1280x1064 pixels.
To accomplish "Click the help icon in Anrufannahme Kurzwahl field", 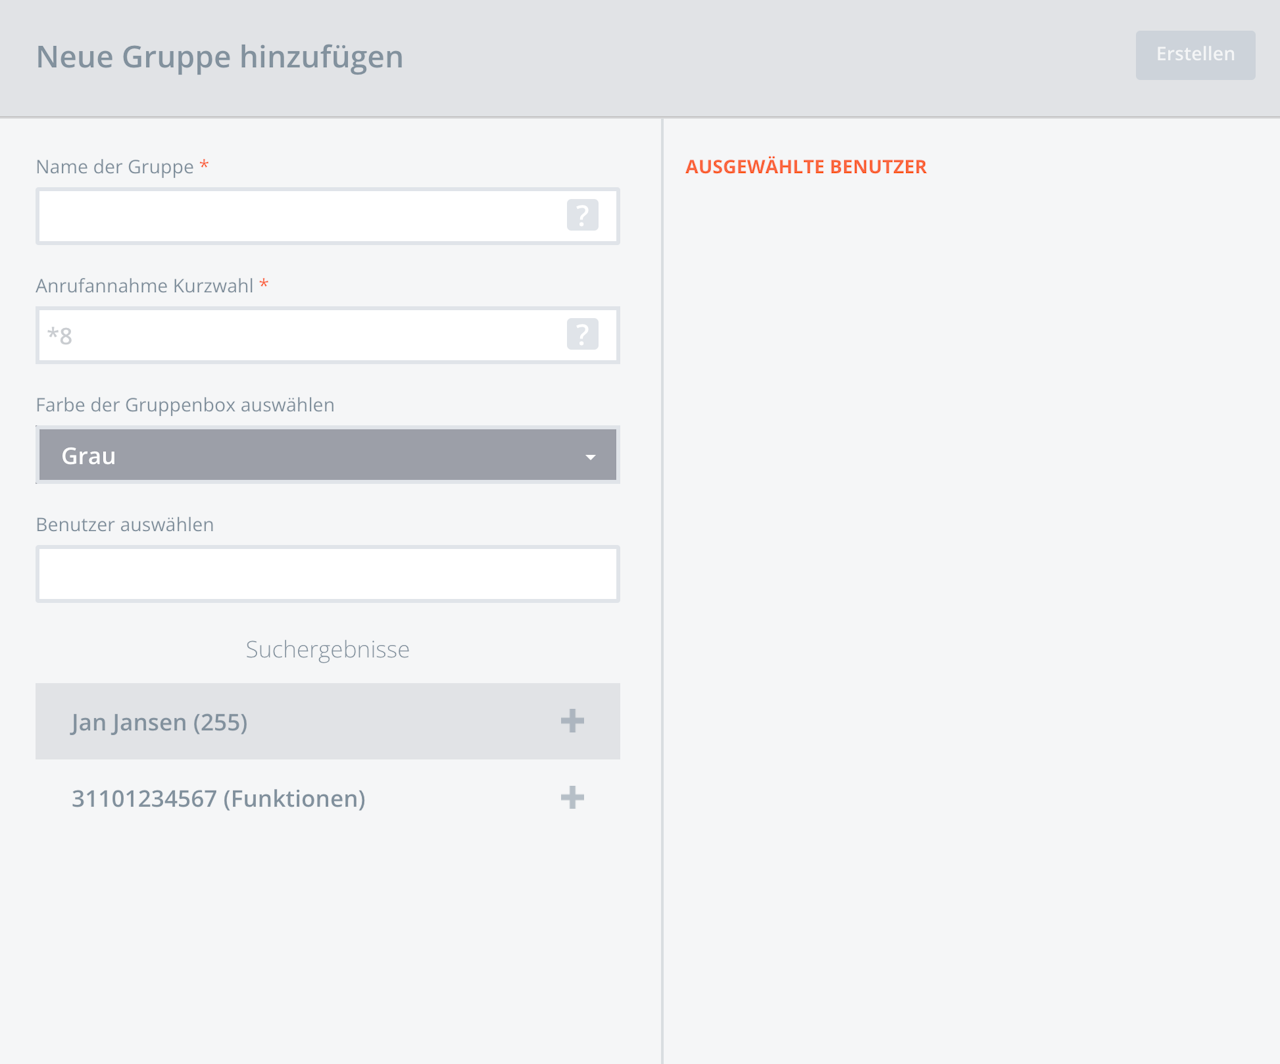I will coord(582,334).
